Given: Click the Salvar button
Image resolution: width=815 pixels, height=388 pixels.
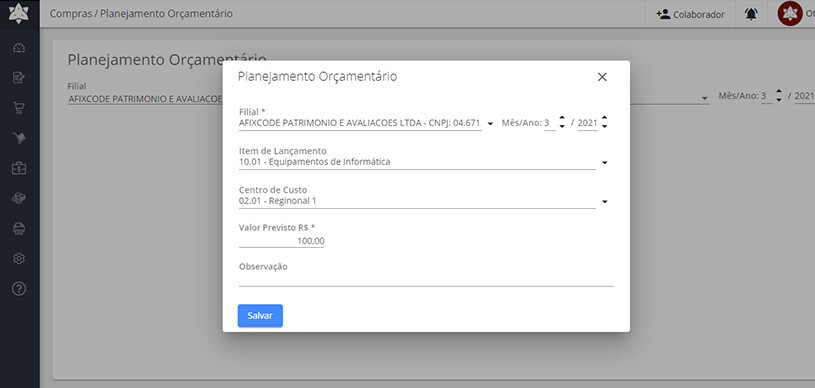Looking at the screenshot, I should pos(260,316).
